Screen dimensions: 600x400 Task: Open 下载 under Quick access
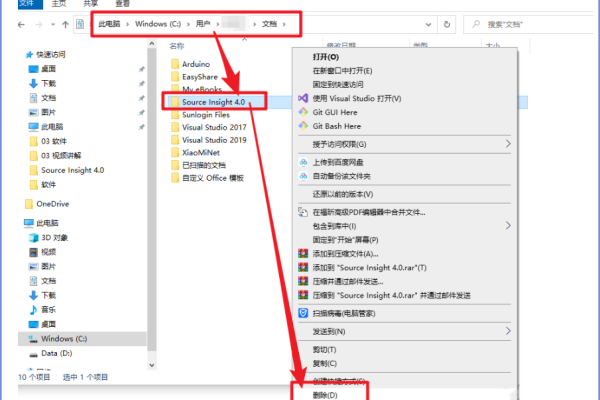coord(49,83)
